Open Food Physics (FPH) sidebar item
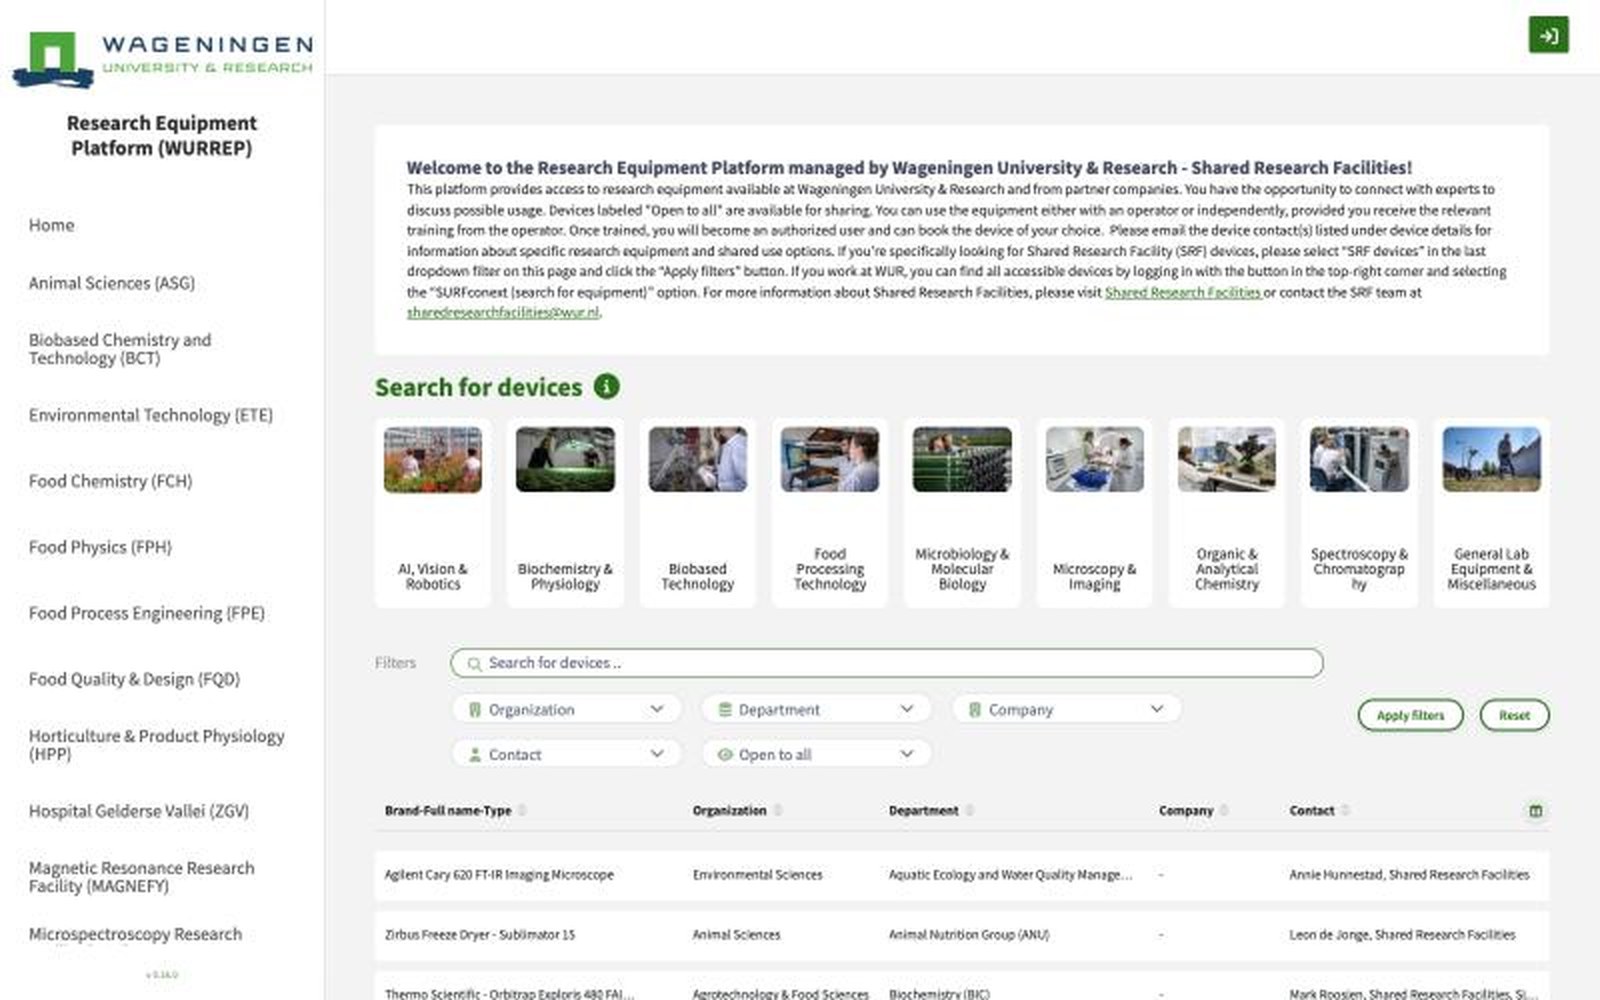This screenshot has width=1600, height=1000. pos(100,547)
